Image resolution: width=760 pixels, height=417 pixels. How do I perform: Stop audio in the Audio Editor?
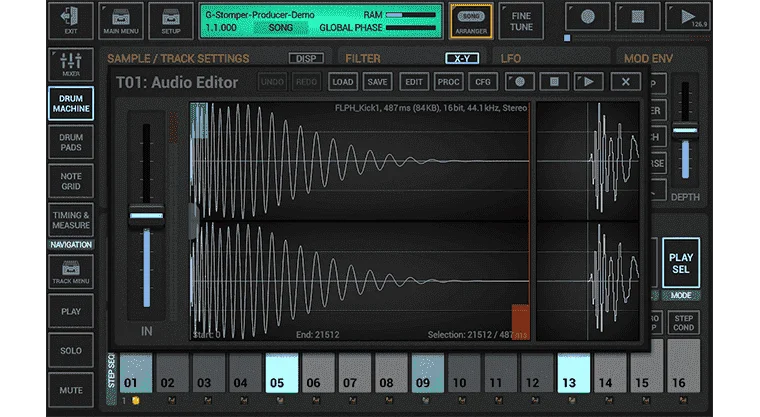point(554,82)
